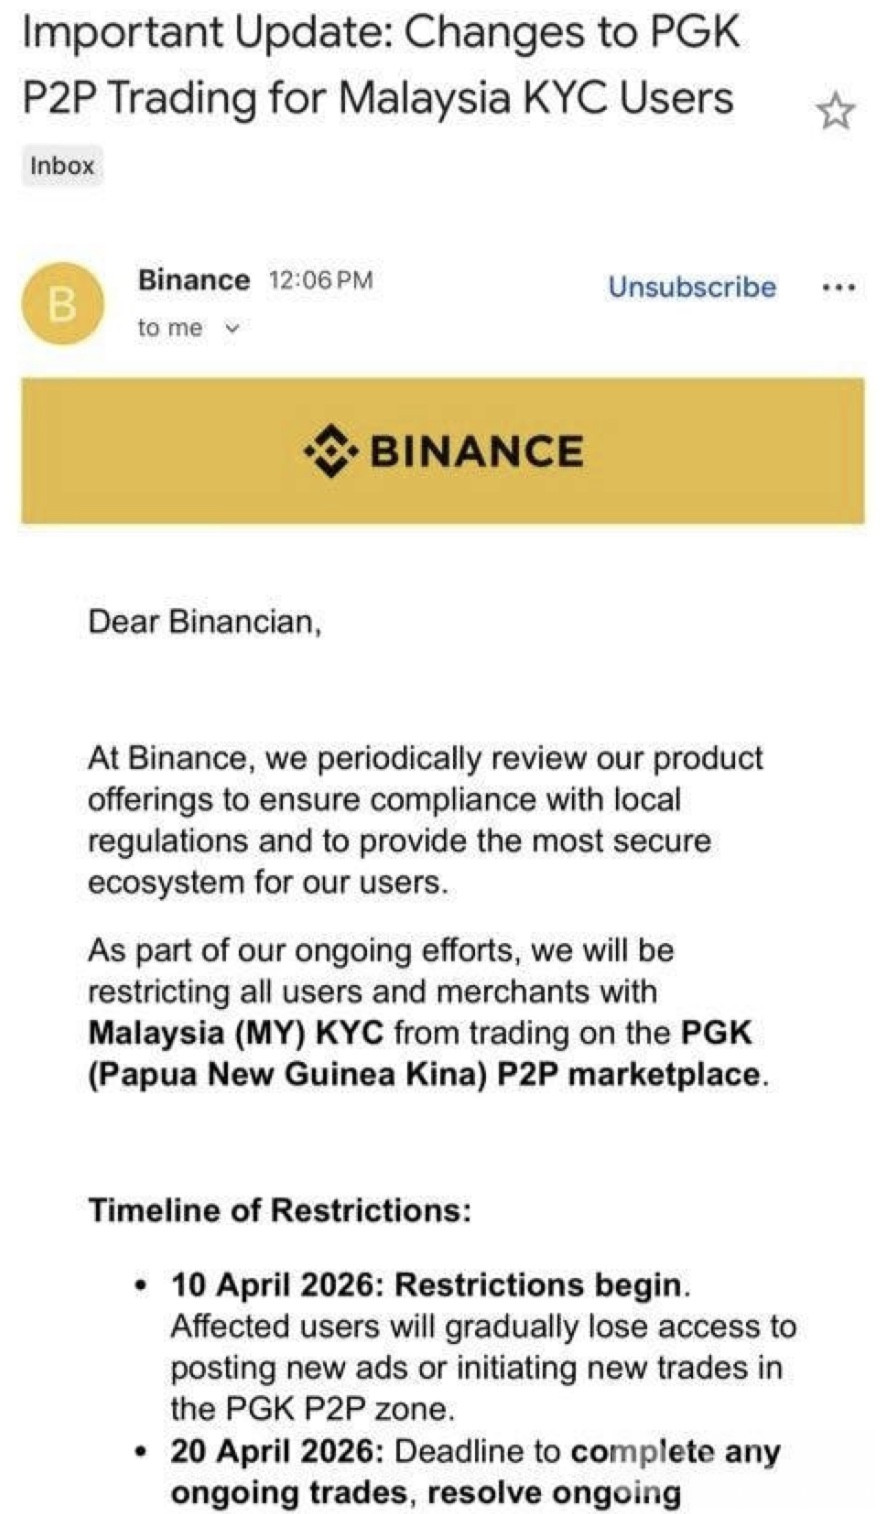Click the BINANCE wordmark in yellow banner

(476, 451)
